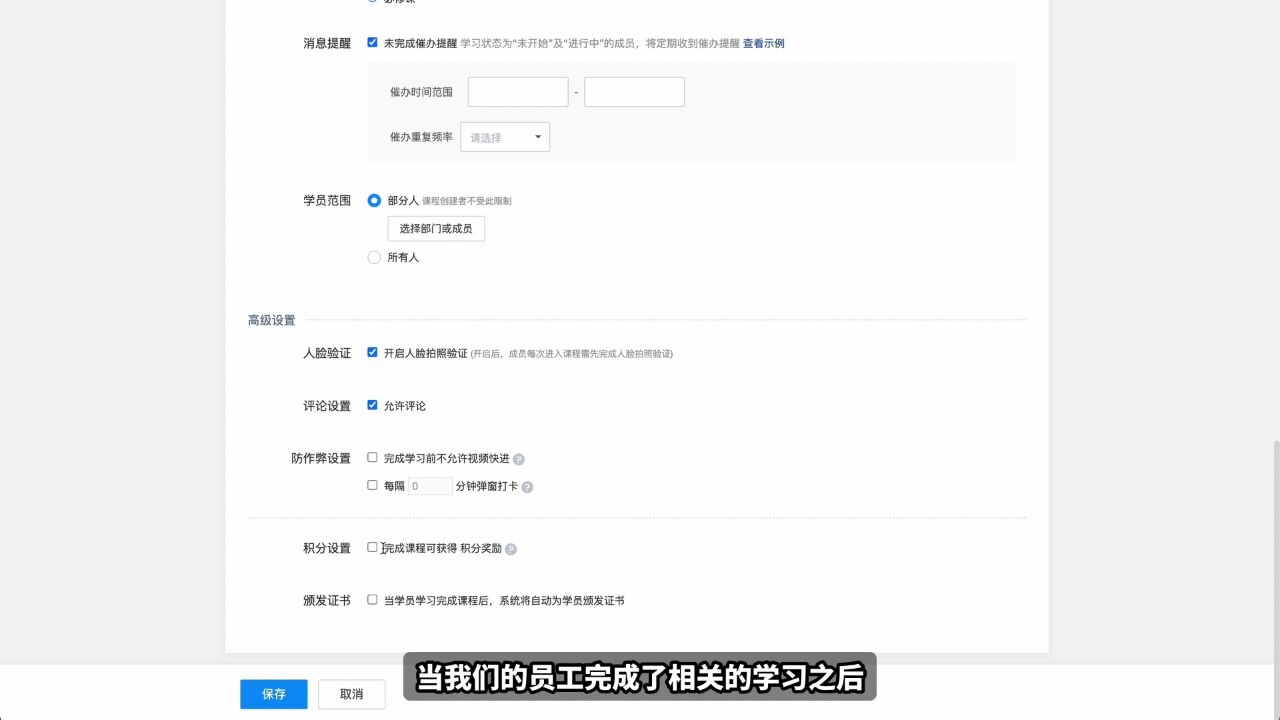Enable 完成课程可获得 积分奖励 checkbox
Screen dimensions: 1280x720
point(372,547)
